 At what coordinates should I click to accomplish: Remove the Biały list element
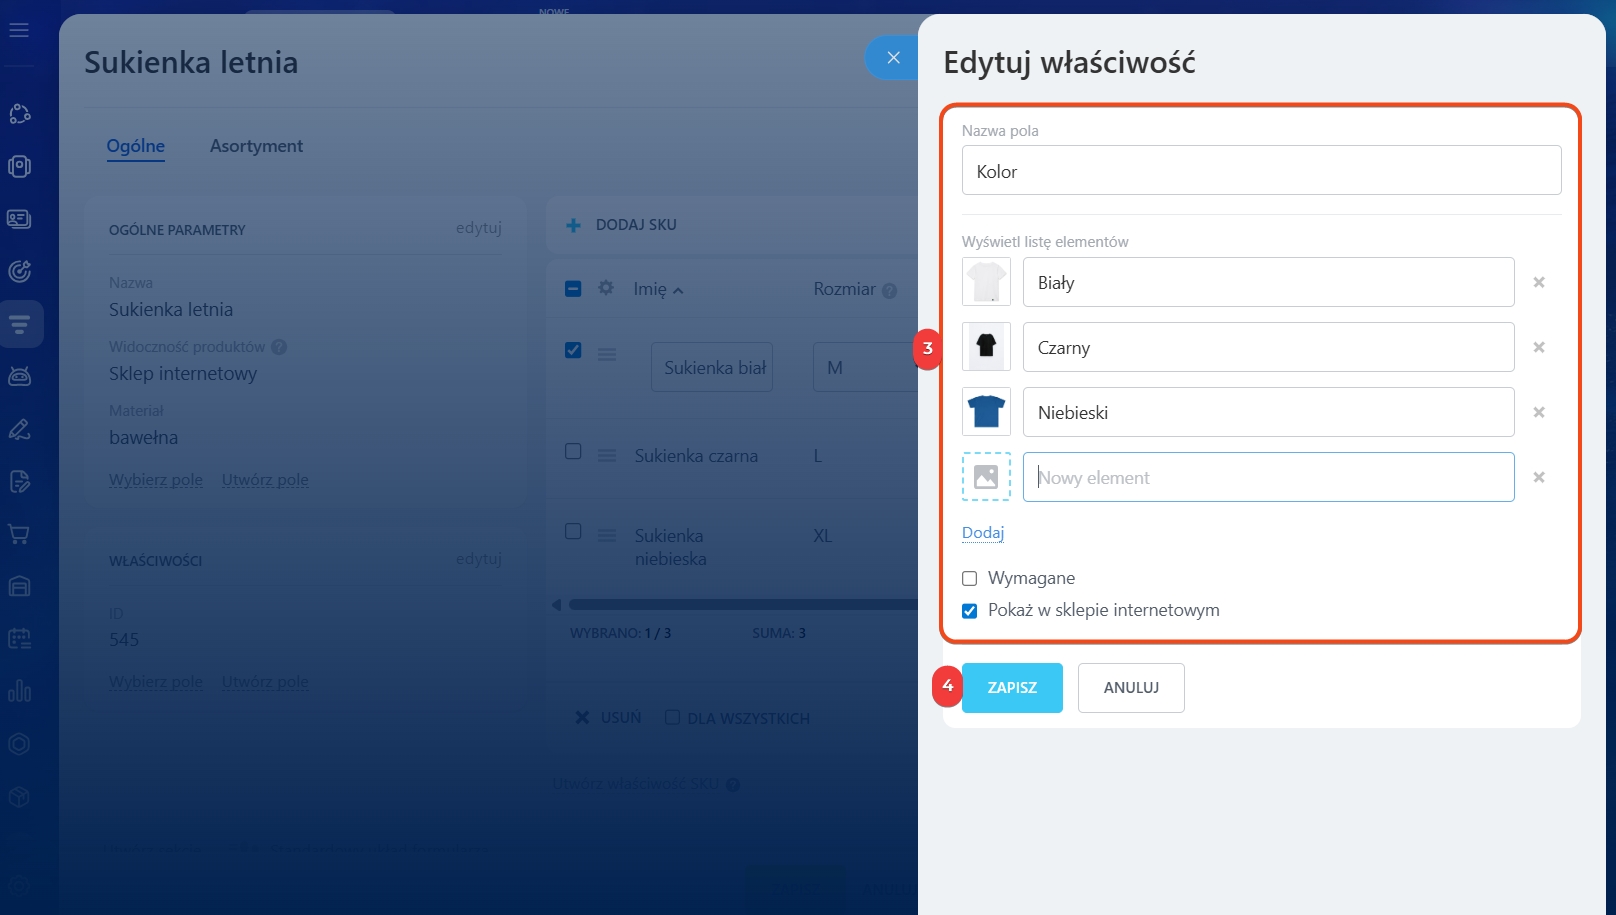point(1539,283)
